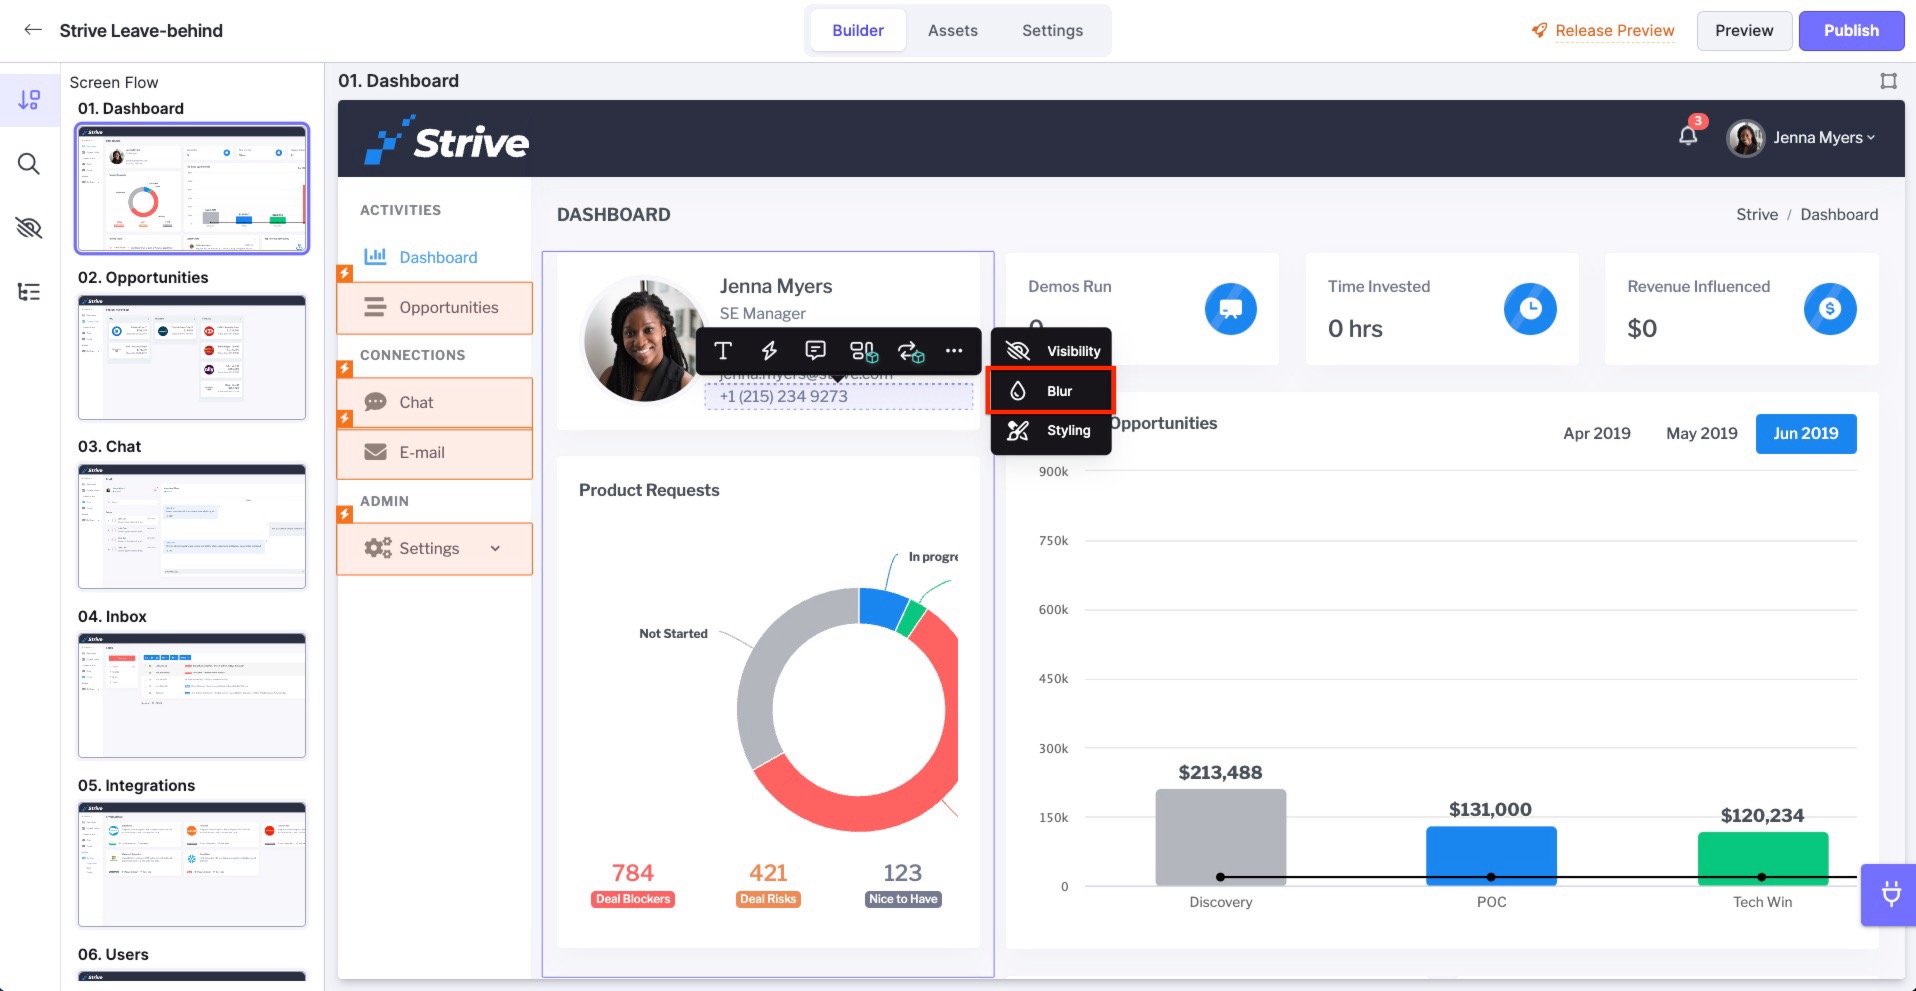Click the Publish button
The image size is (1916, 991).
click(1851, 30)
